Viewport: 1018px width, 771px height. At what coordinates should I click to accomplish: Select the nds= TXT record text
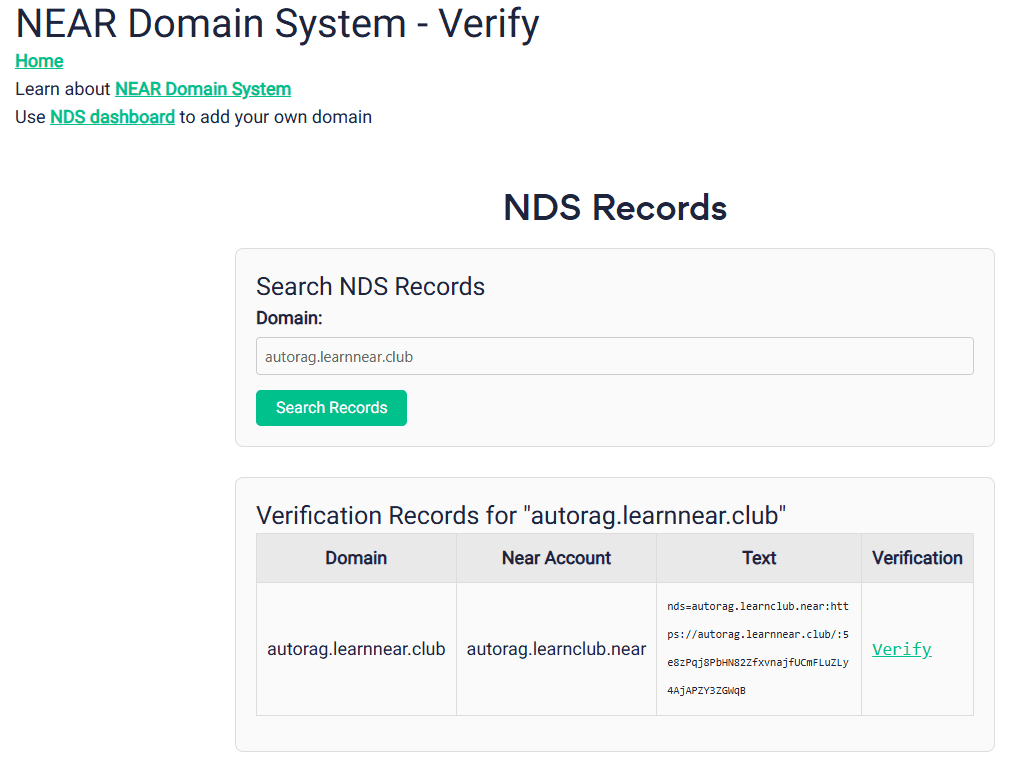click(x=758, y=648)
